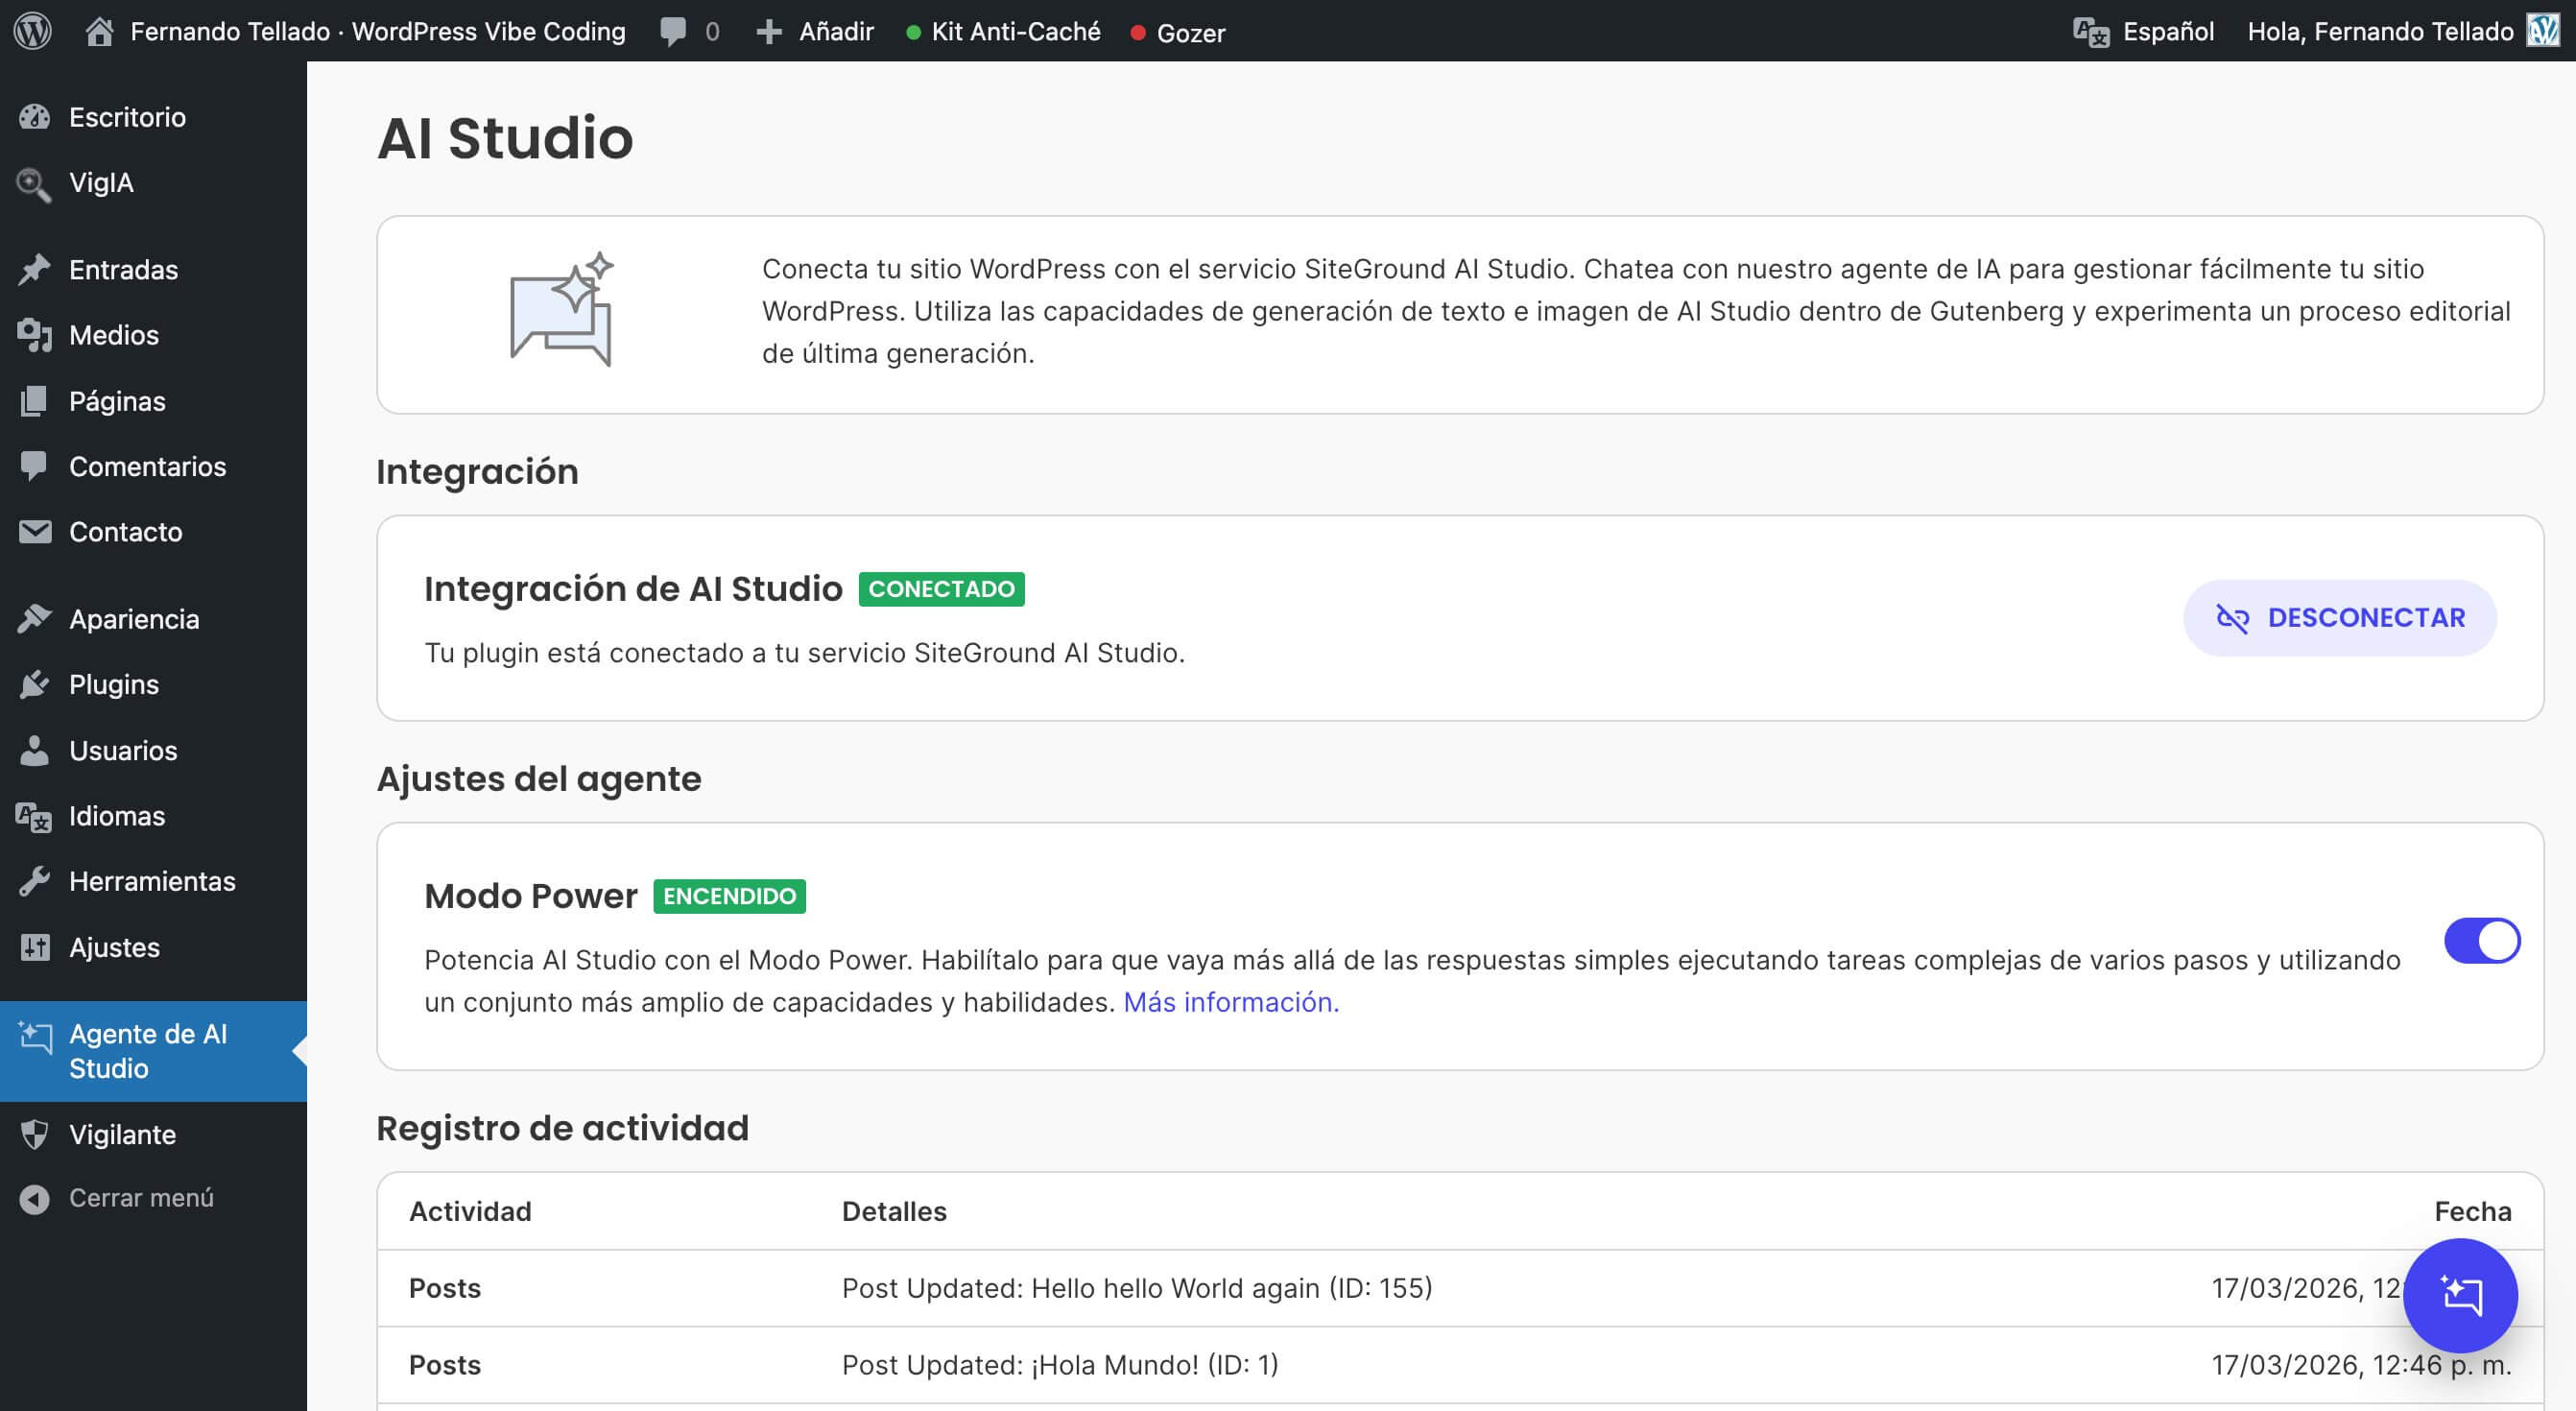
Task: Open the Español language switcher
Action: [x=2143, y=32]
